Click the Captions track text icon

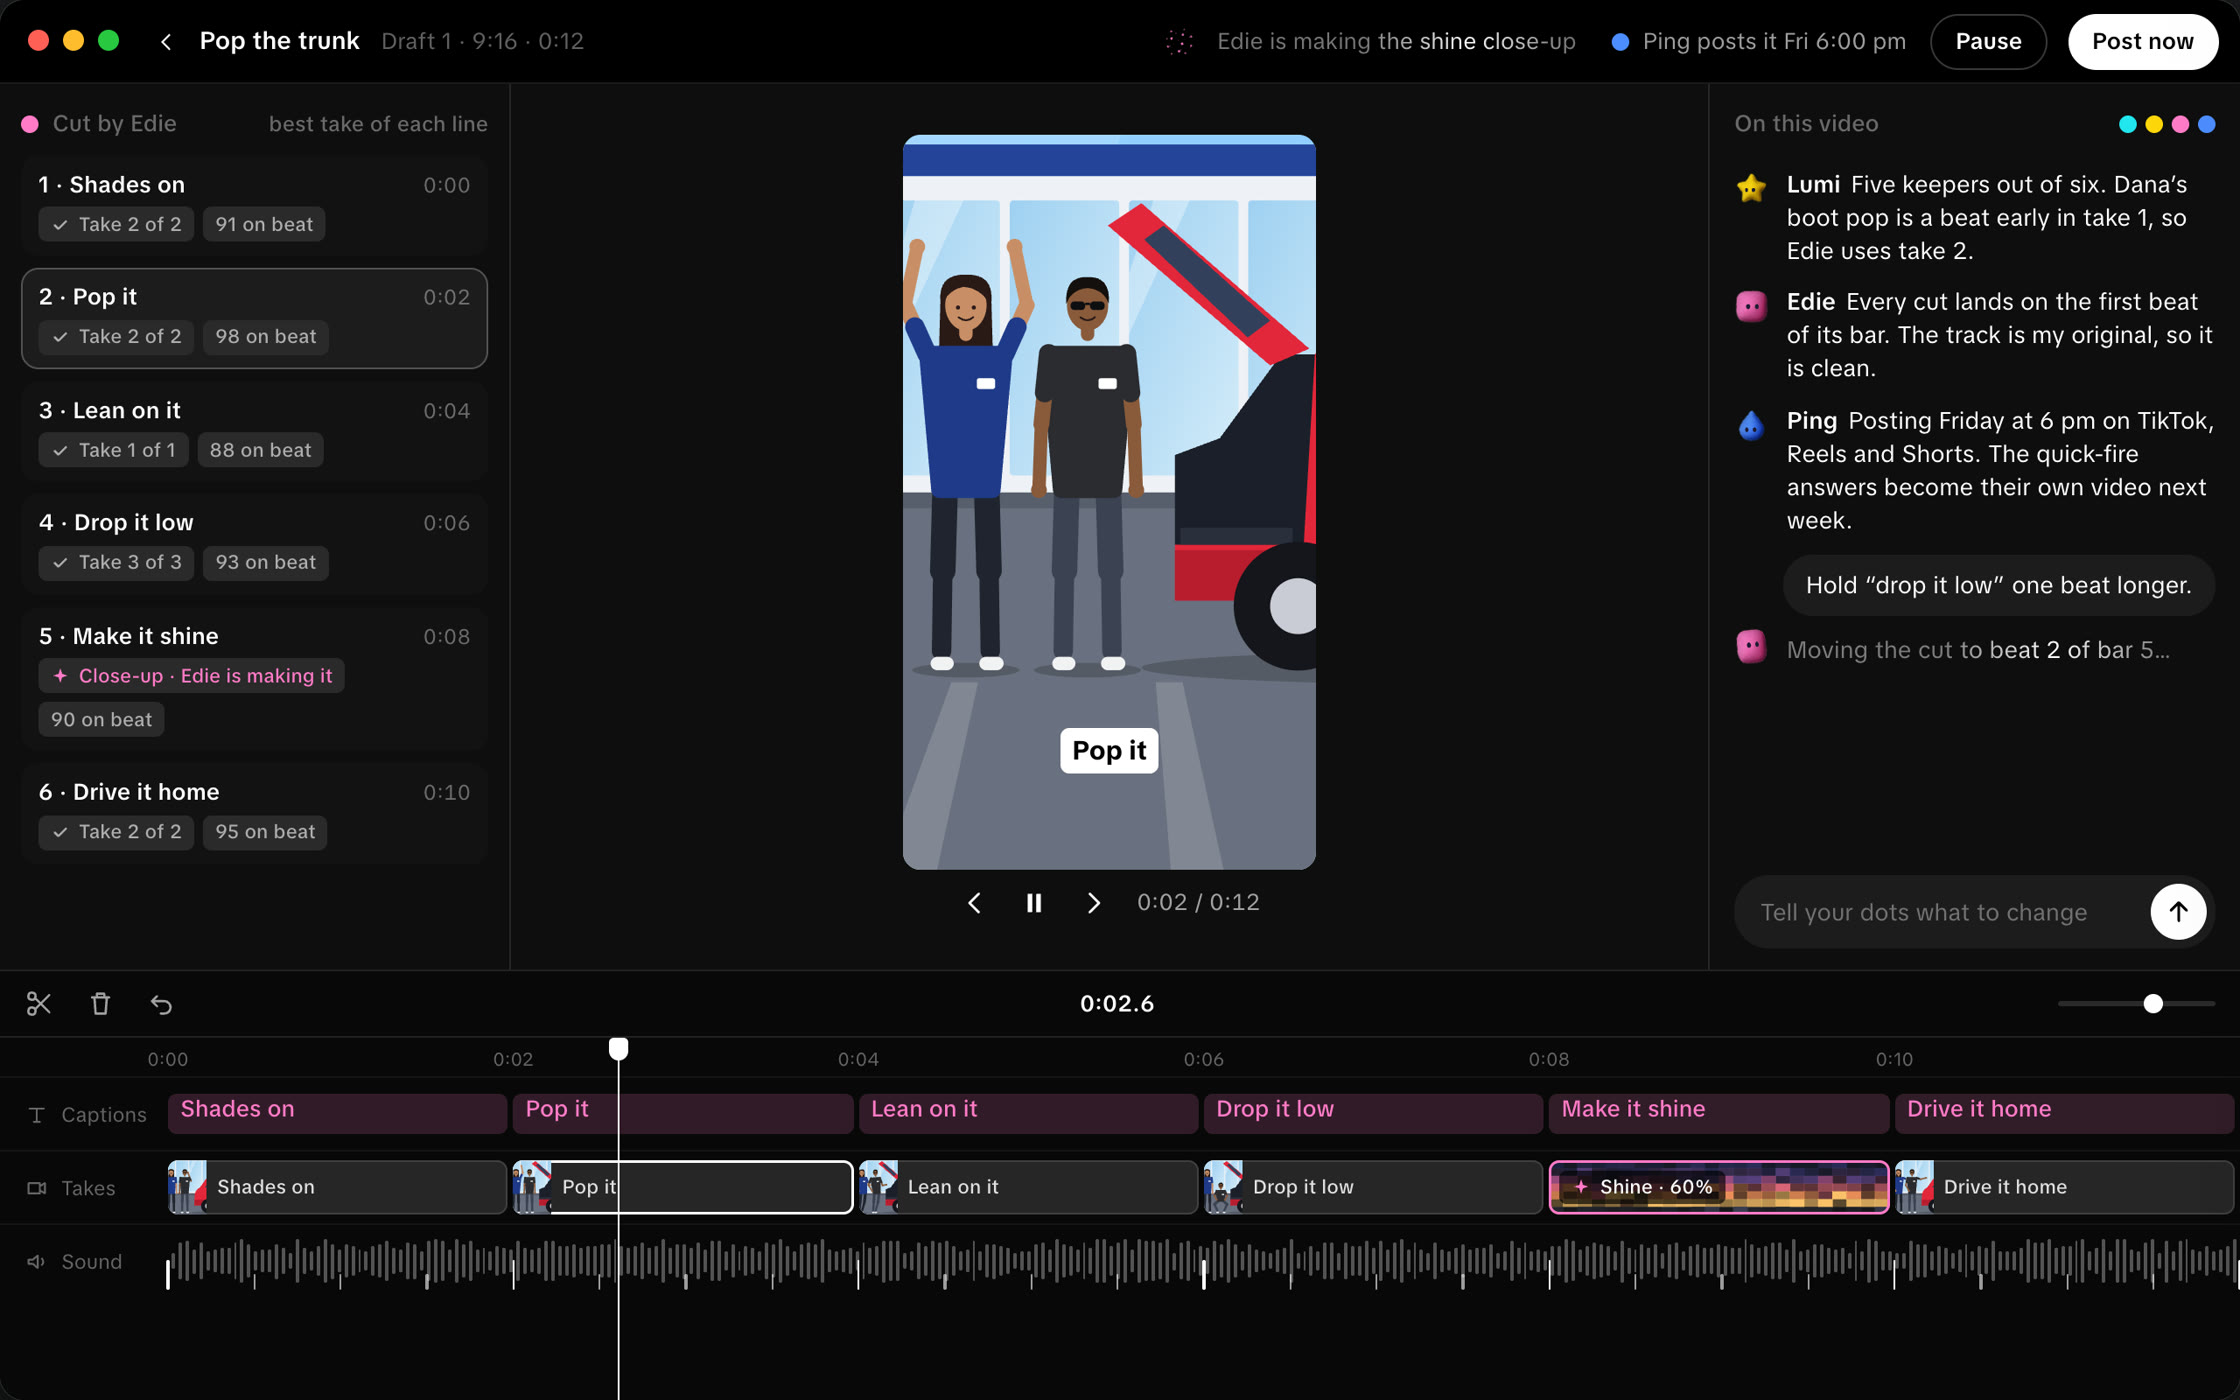(36, 1114)
